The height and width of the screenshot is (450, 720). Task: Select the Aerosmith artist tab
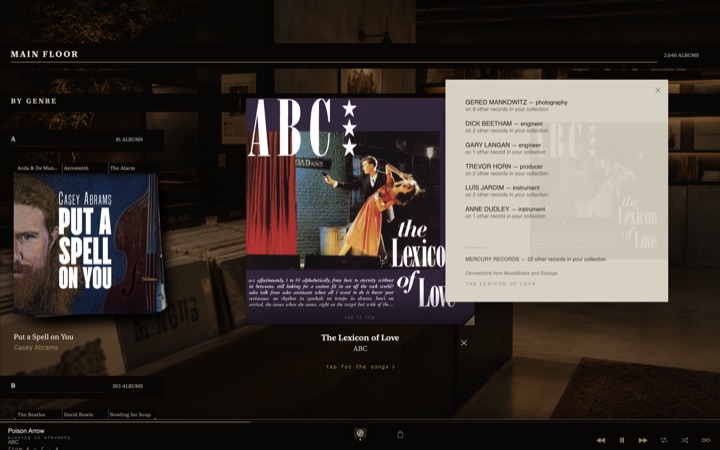[x=76, y=168]
